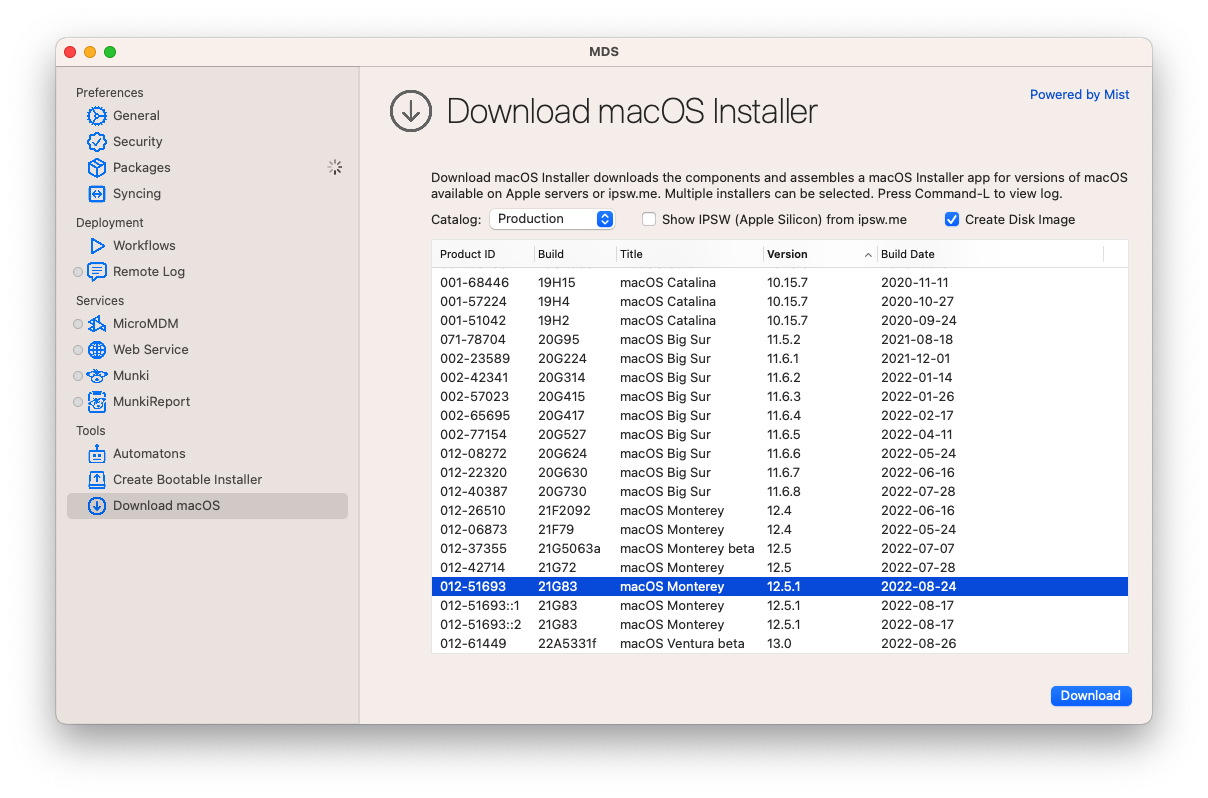Open the Catalog Production dropdown
The width and height of the screenshot is (1208, 798).
pos(551,219)
